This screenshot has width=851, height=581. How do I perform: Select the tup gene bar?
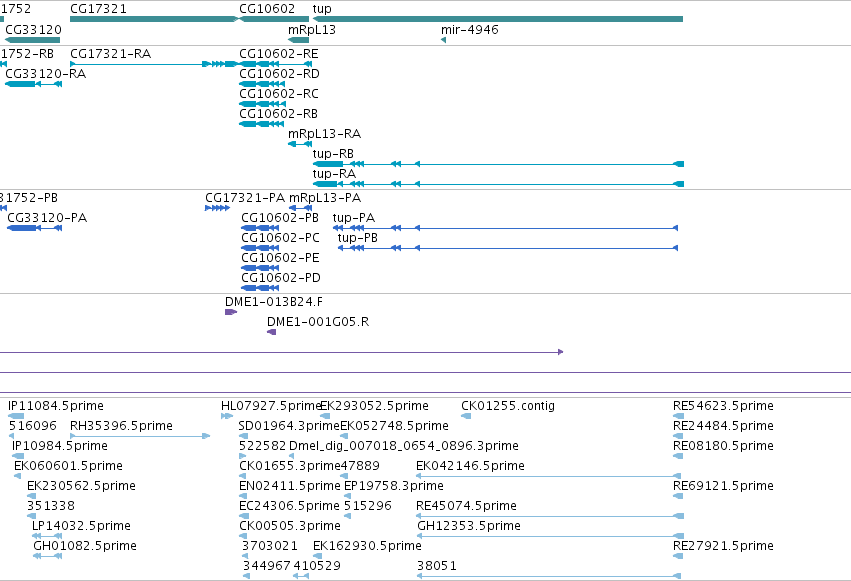point(498,19)
